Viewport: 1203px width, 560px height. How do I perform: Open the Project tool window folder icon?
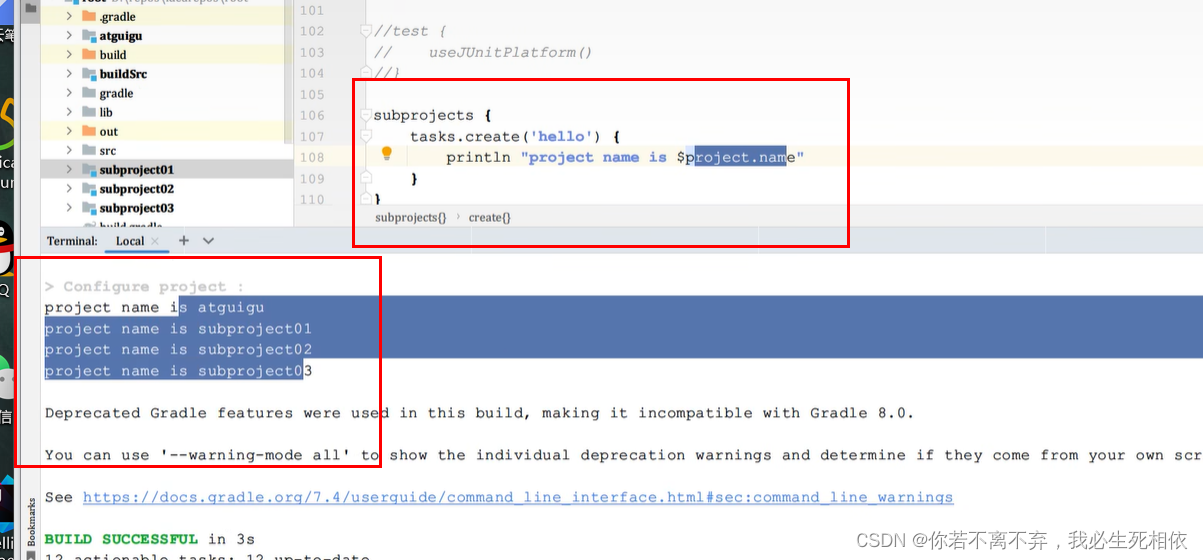[x=30, y=8]
